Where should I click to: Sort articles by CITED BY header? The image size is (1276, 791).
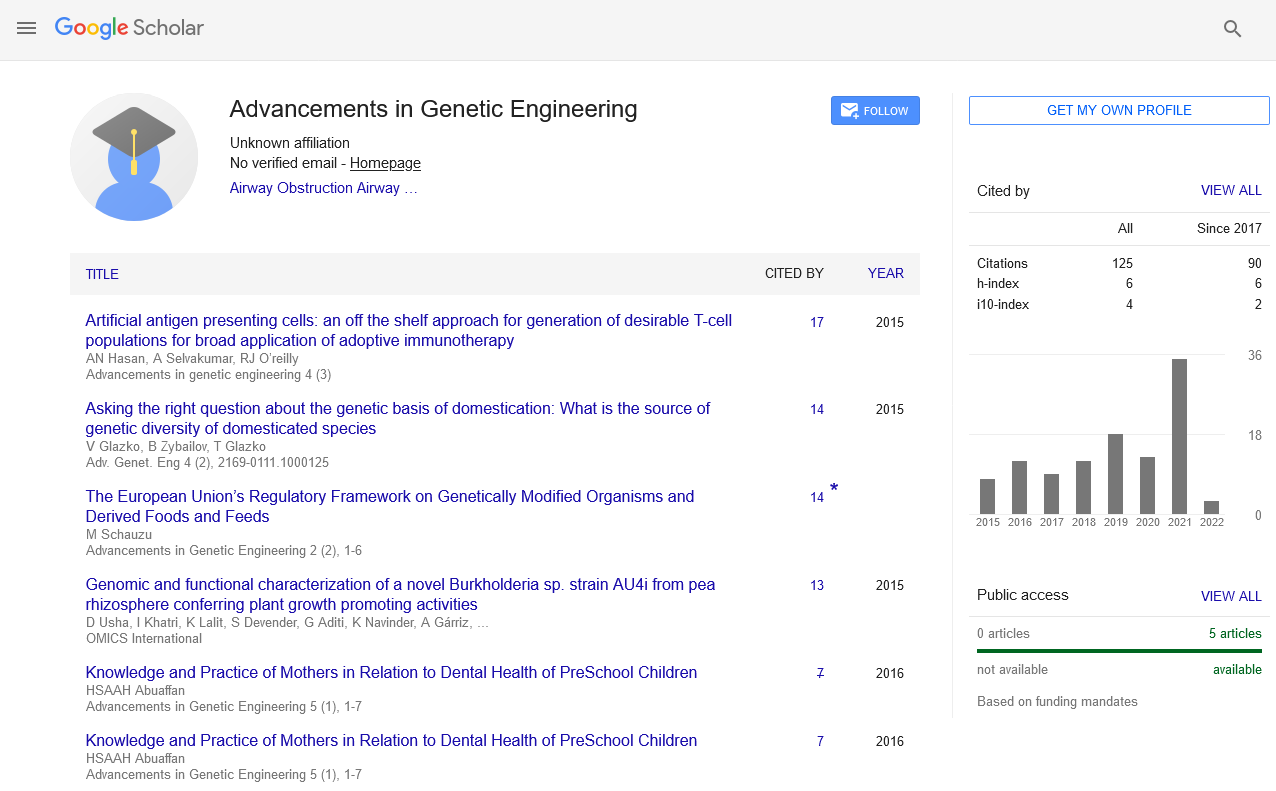click(x=794, y=273)
